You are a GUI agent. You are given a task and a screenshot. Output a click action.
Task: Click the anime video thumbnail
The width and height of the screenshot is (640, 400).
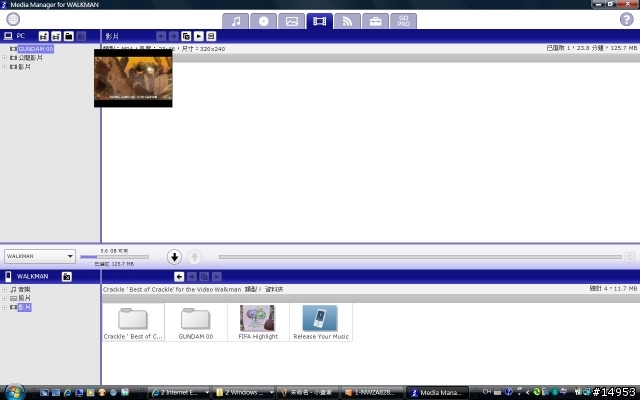click(x=133, y=78)
